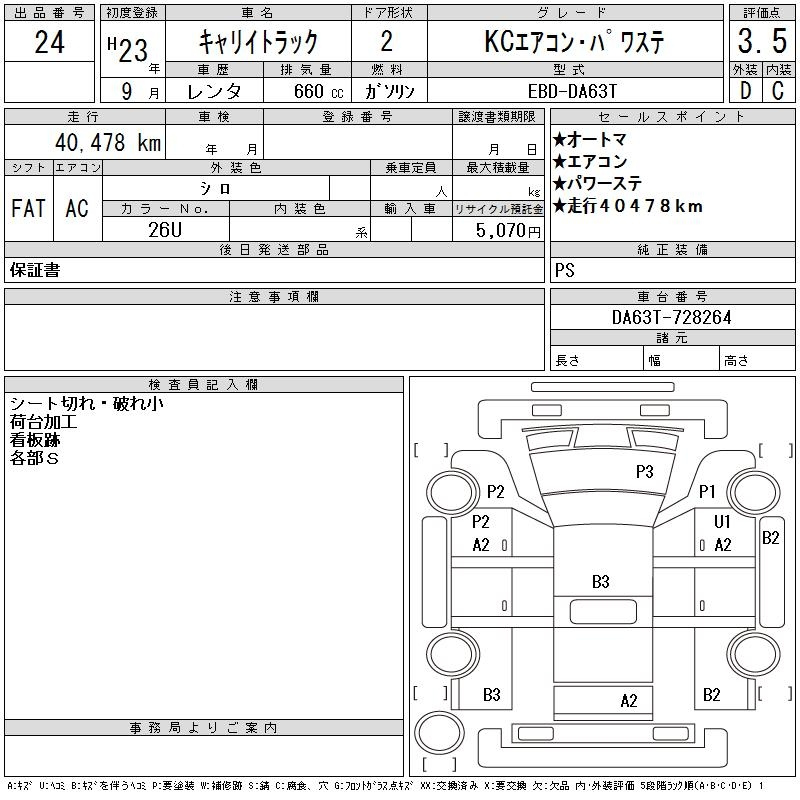The height and width of the screenshot is (800, 800).
Task: Click the sales point ★エアコン
Action: [x=589, y=161]
